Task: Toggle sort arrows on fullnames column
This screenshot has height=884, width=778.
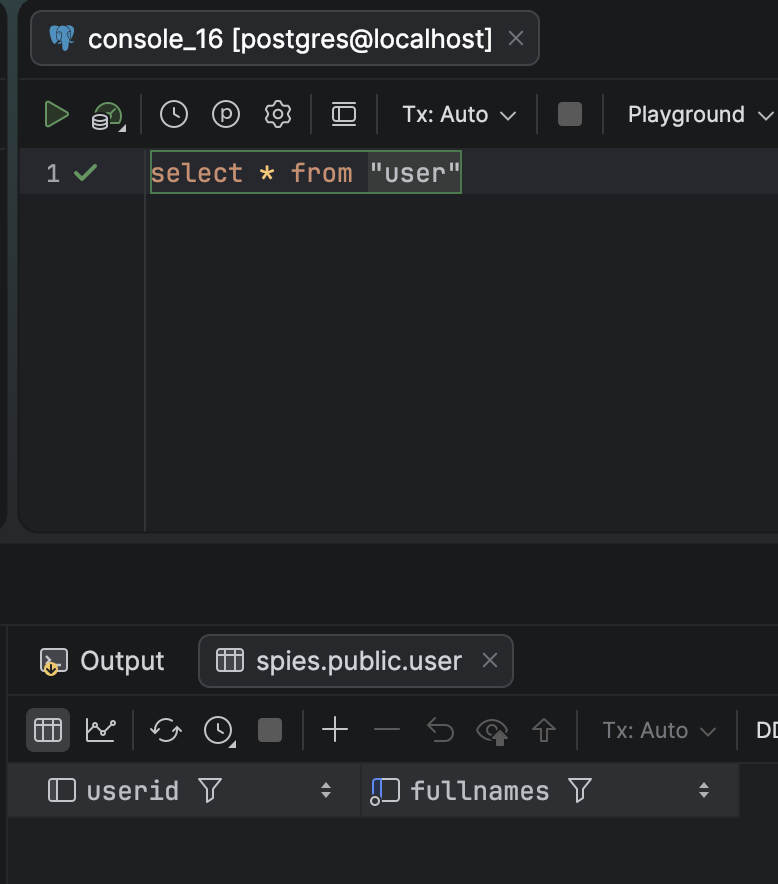Action: click(704, 790)
